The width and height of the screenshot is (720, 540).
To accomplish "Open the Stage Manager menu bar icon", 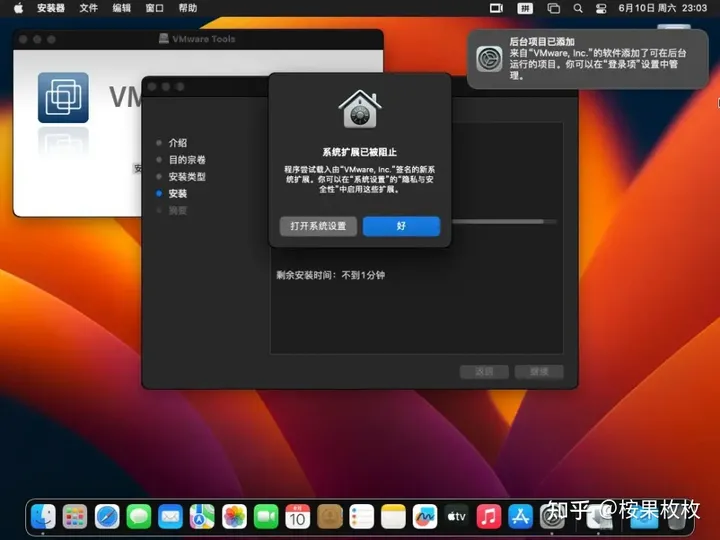I will click(x=553, y=8).
